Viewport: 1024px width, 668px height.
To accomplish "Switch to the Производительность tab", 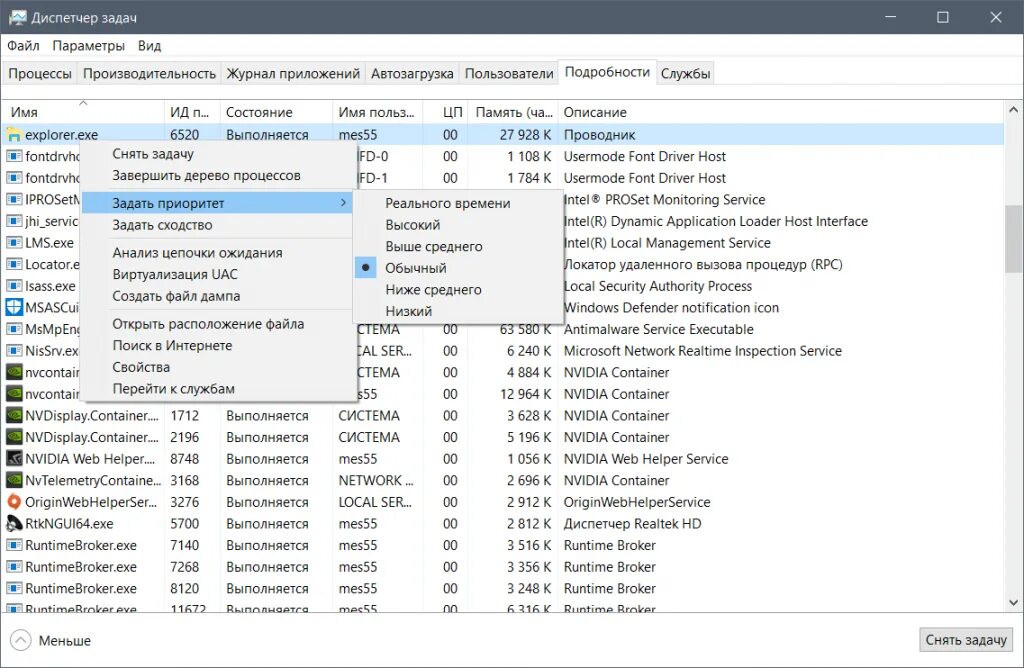I will [x=149, y=73].
